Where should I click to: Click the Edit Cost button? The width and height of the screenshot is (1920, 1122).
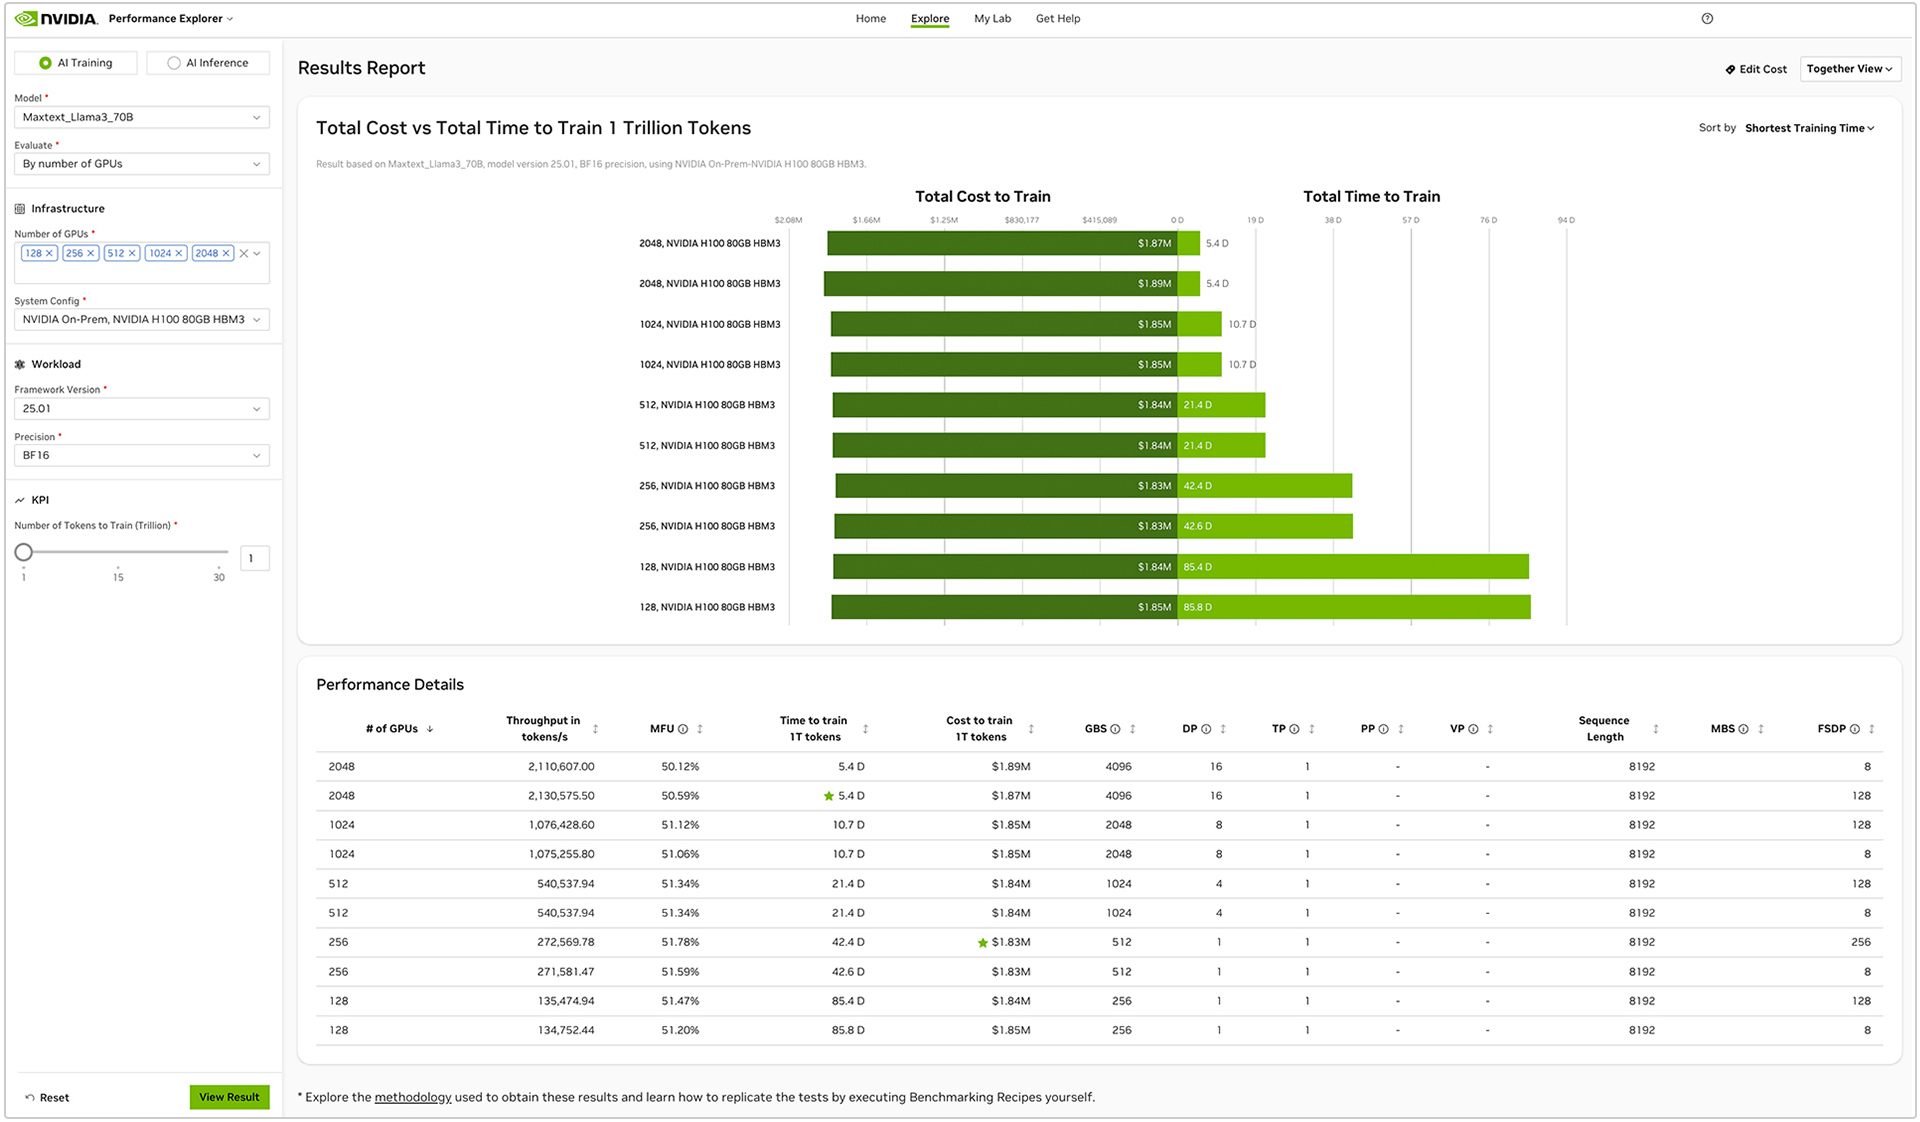pyautogui.click(x=1756, y=69)
